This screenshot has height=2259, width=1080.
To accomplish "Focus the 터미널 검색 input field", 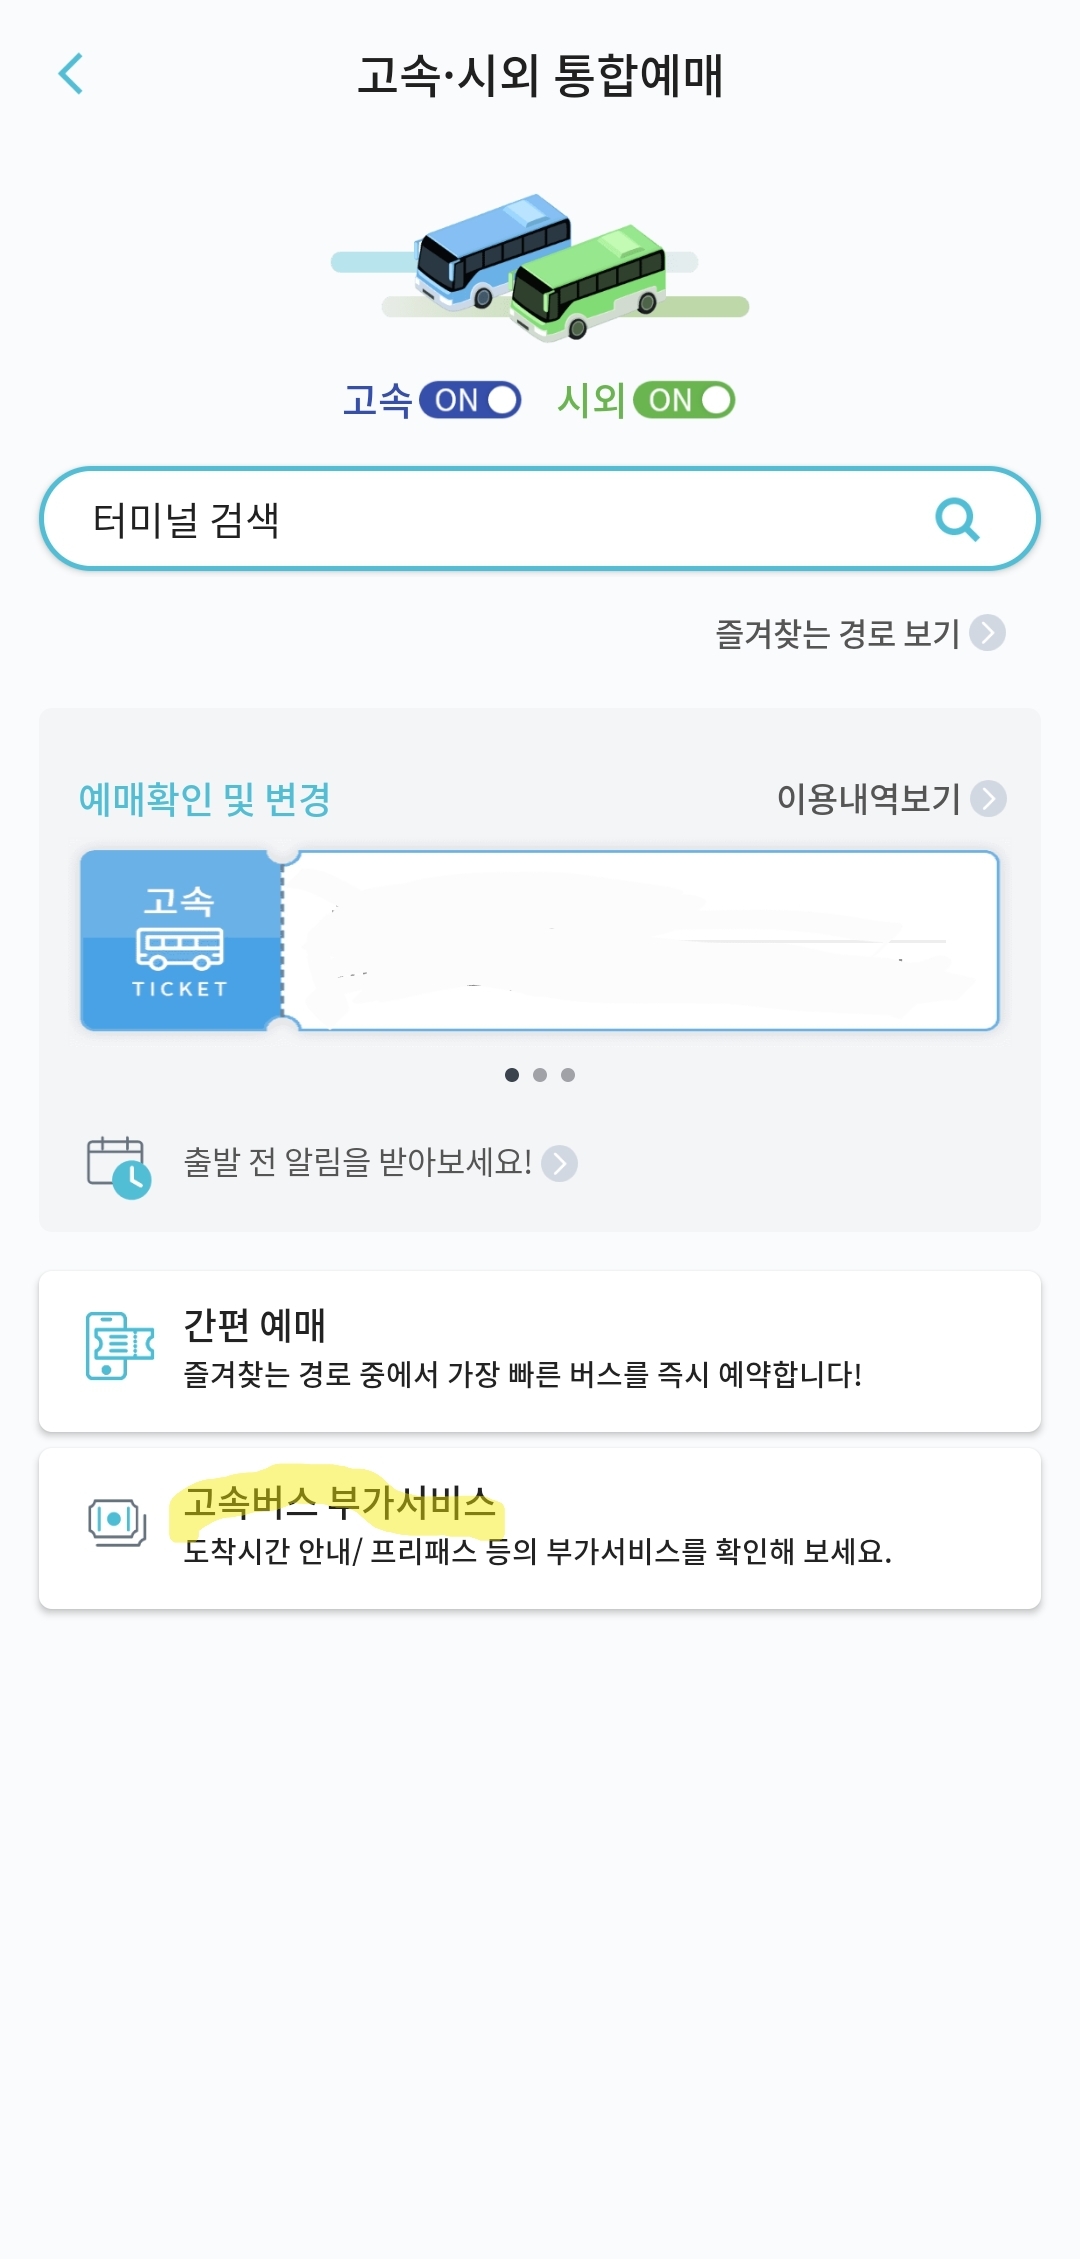I will [x=540, y=519].
